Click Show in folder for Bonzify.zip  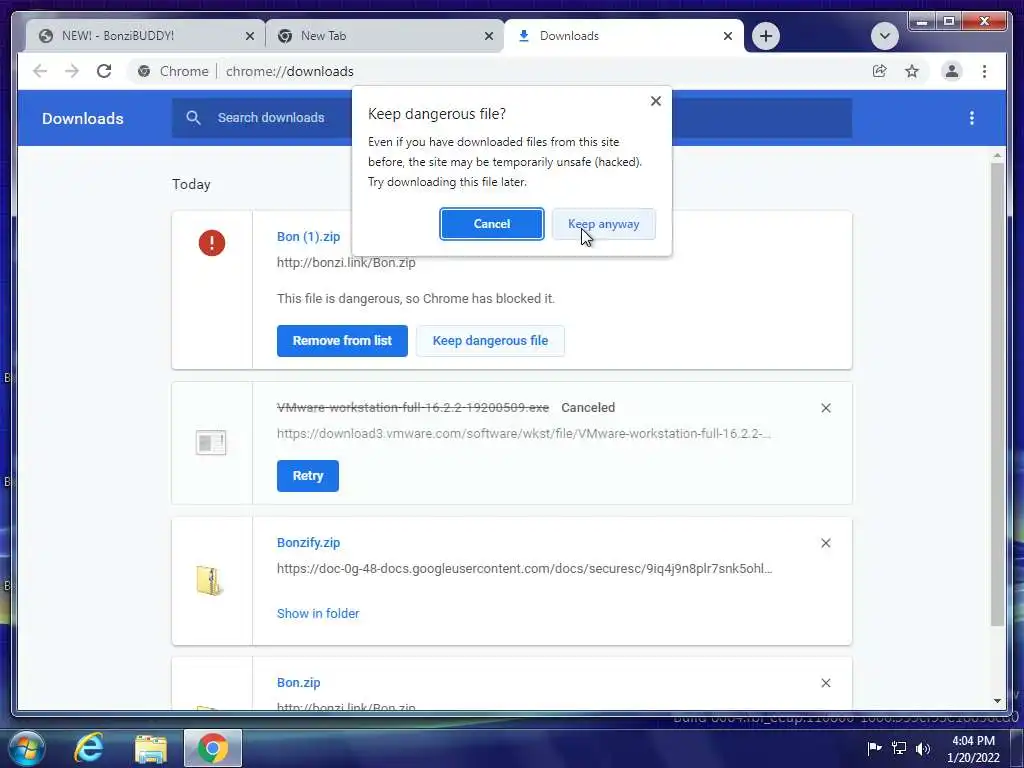tap(318, 613)
